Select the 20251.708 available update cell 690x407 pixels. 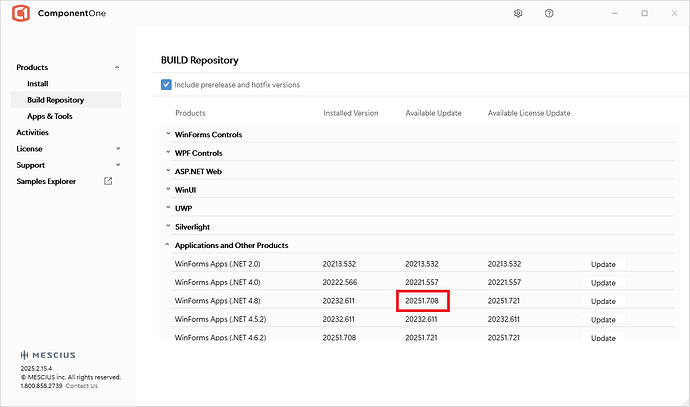coord(423,301)
